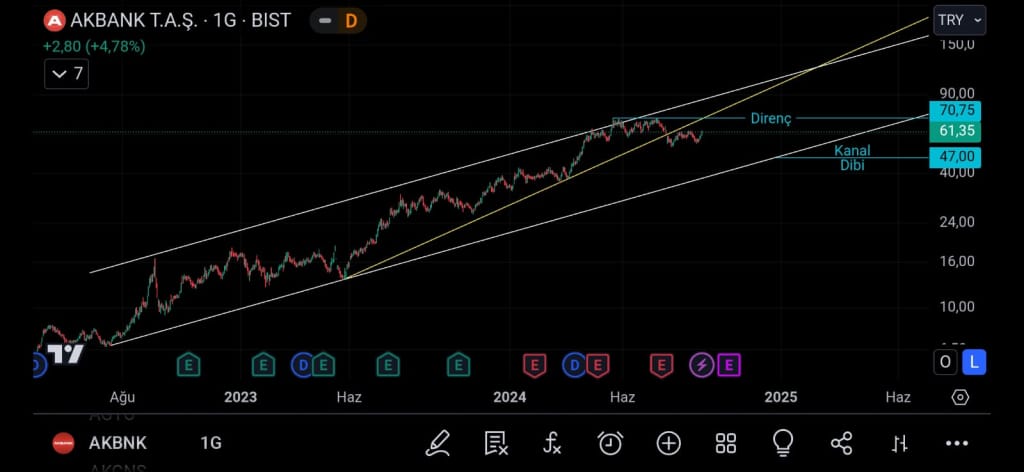
Task: Open symbol search via the AKBNK button
Action: coord(118,443)
